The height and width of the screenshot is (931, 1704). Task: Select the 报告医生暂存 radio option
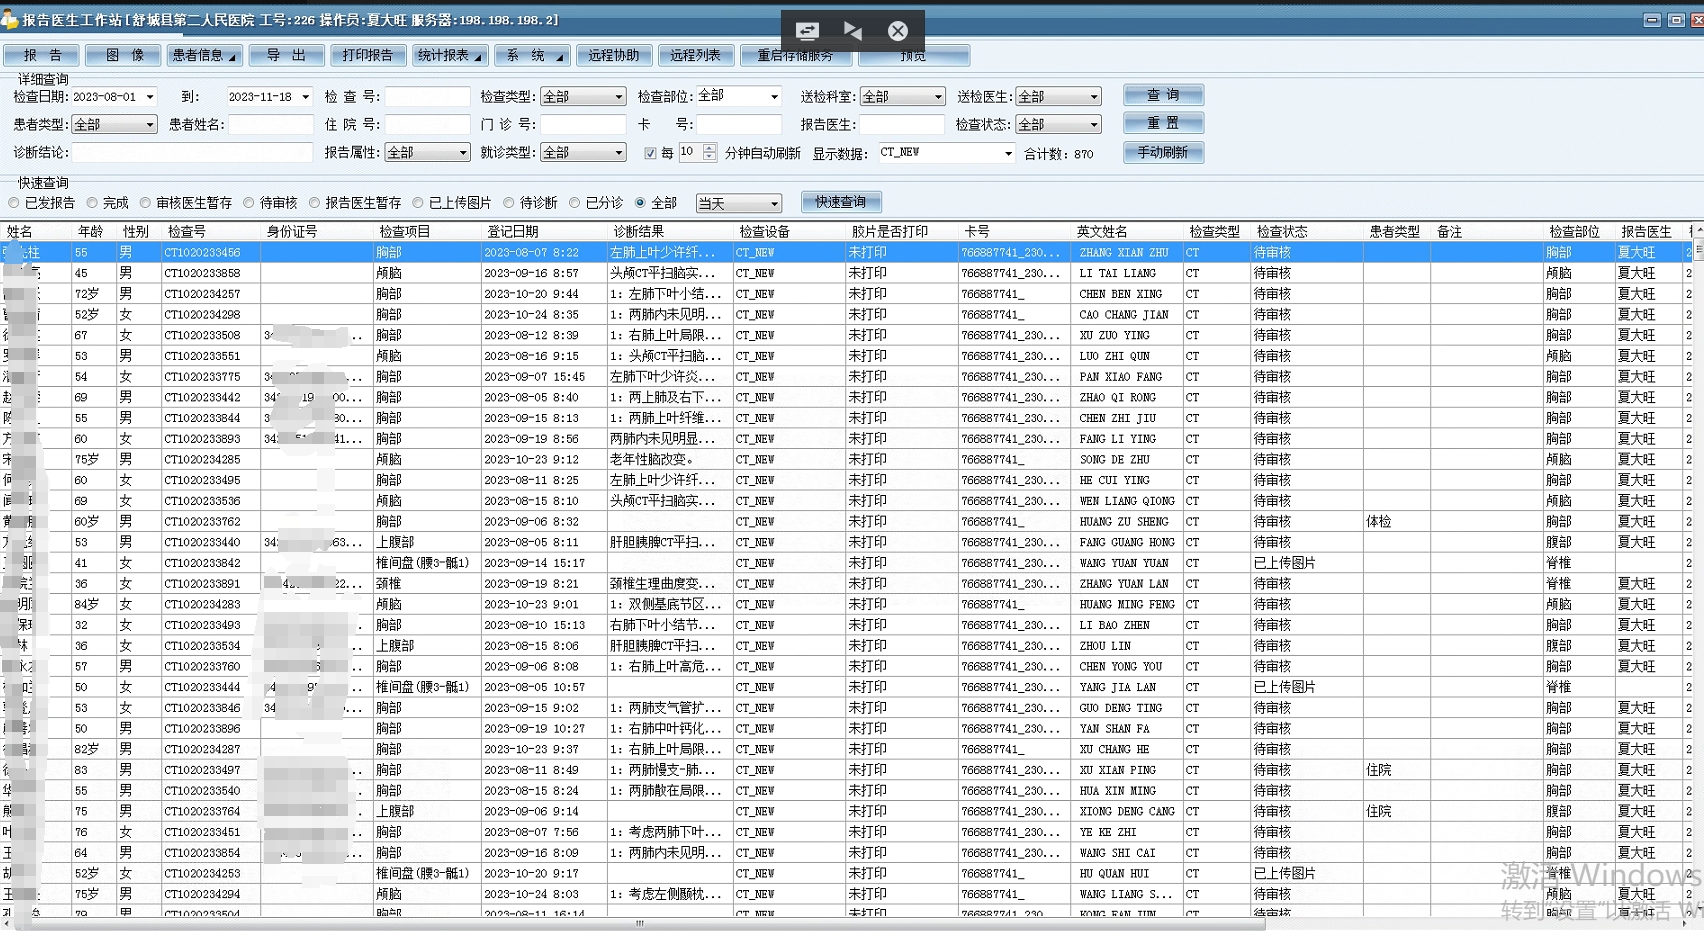314,203
